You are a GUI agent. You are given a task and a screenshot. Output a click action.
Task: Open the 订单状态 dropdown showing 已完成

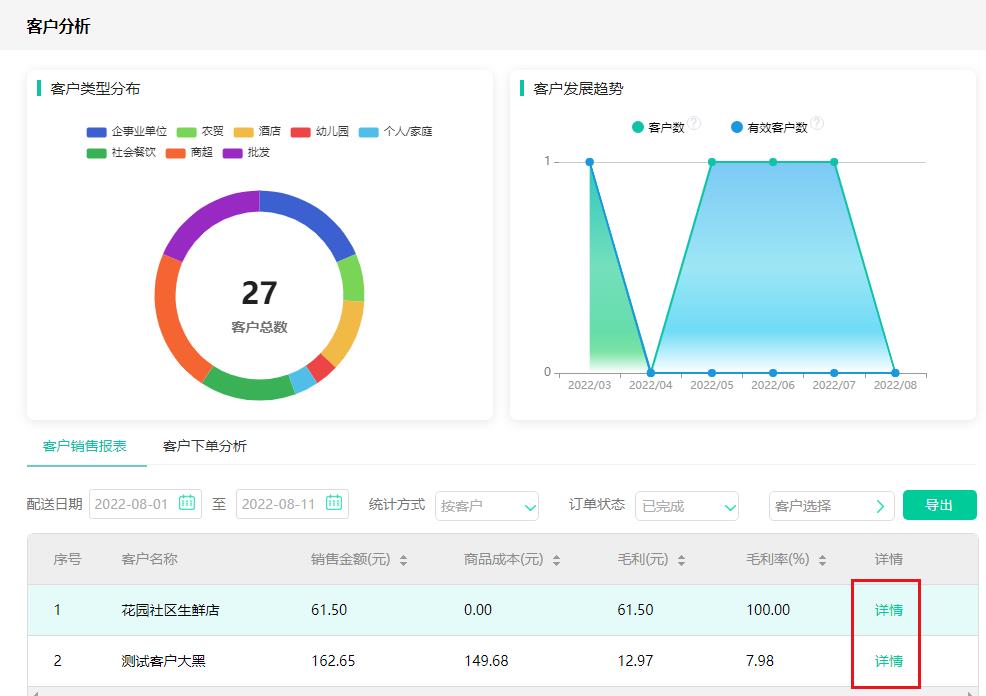(687, 506)
